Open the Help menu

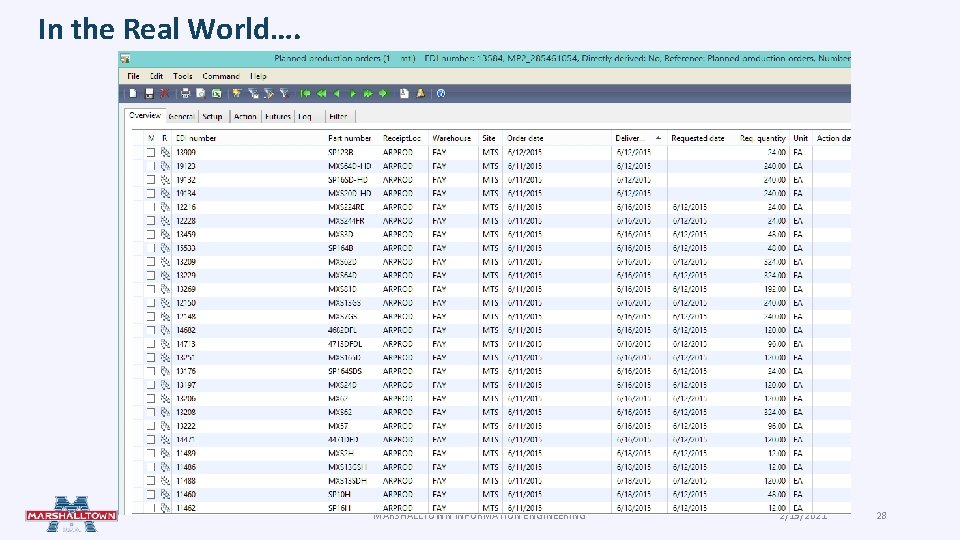[258, 77]
